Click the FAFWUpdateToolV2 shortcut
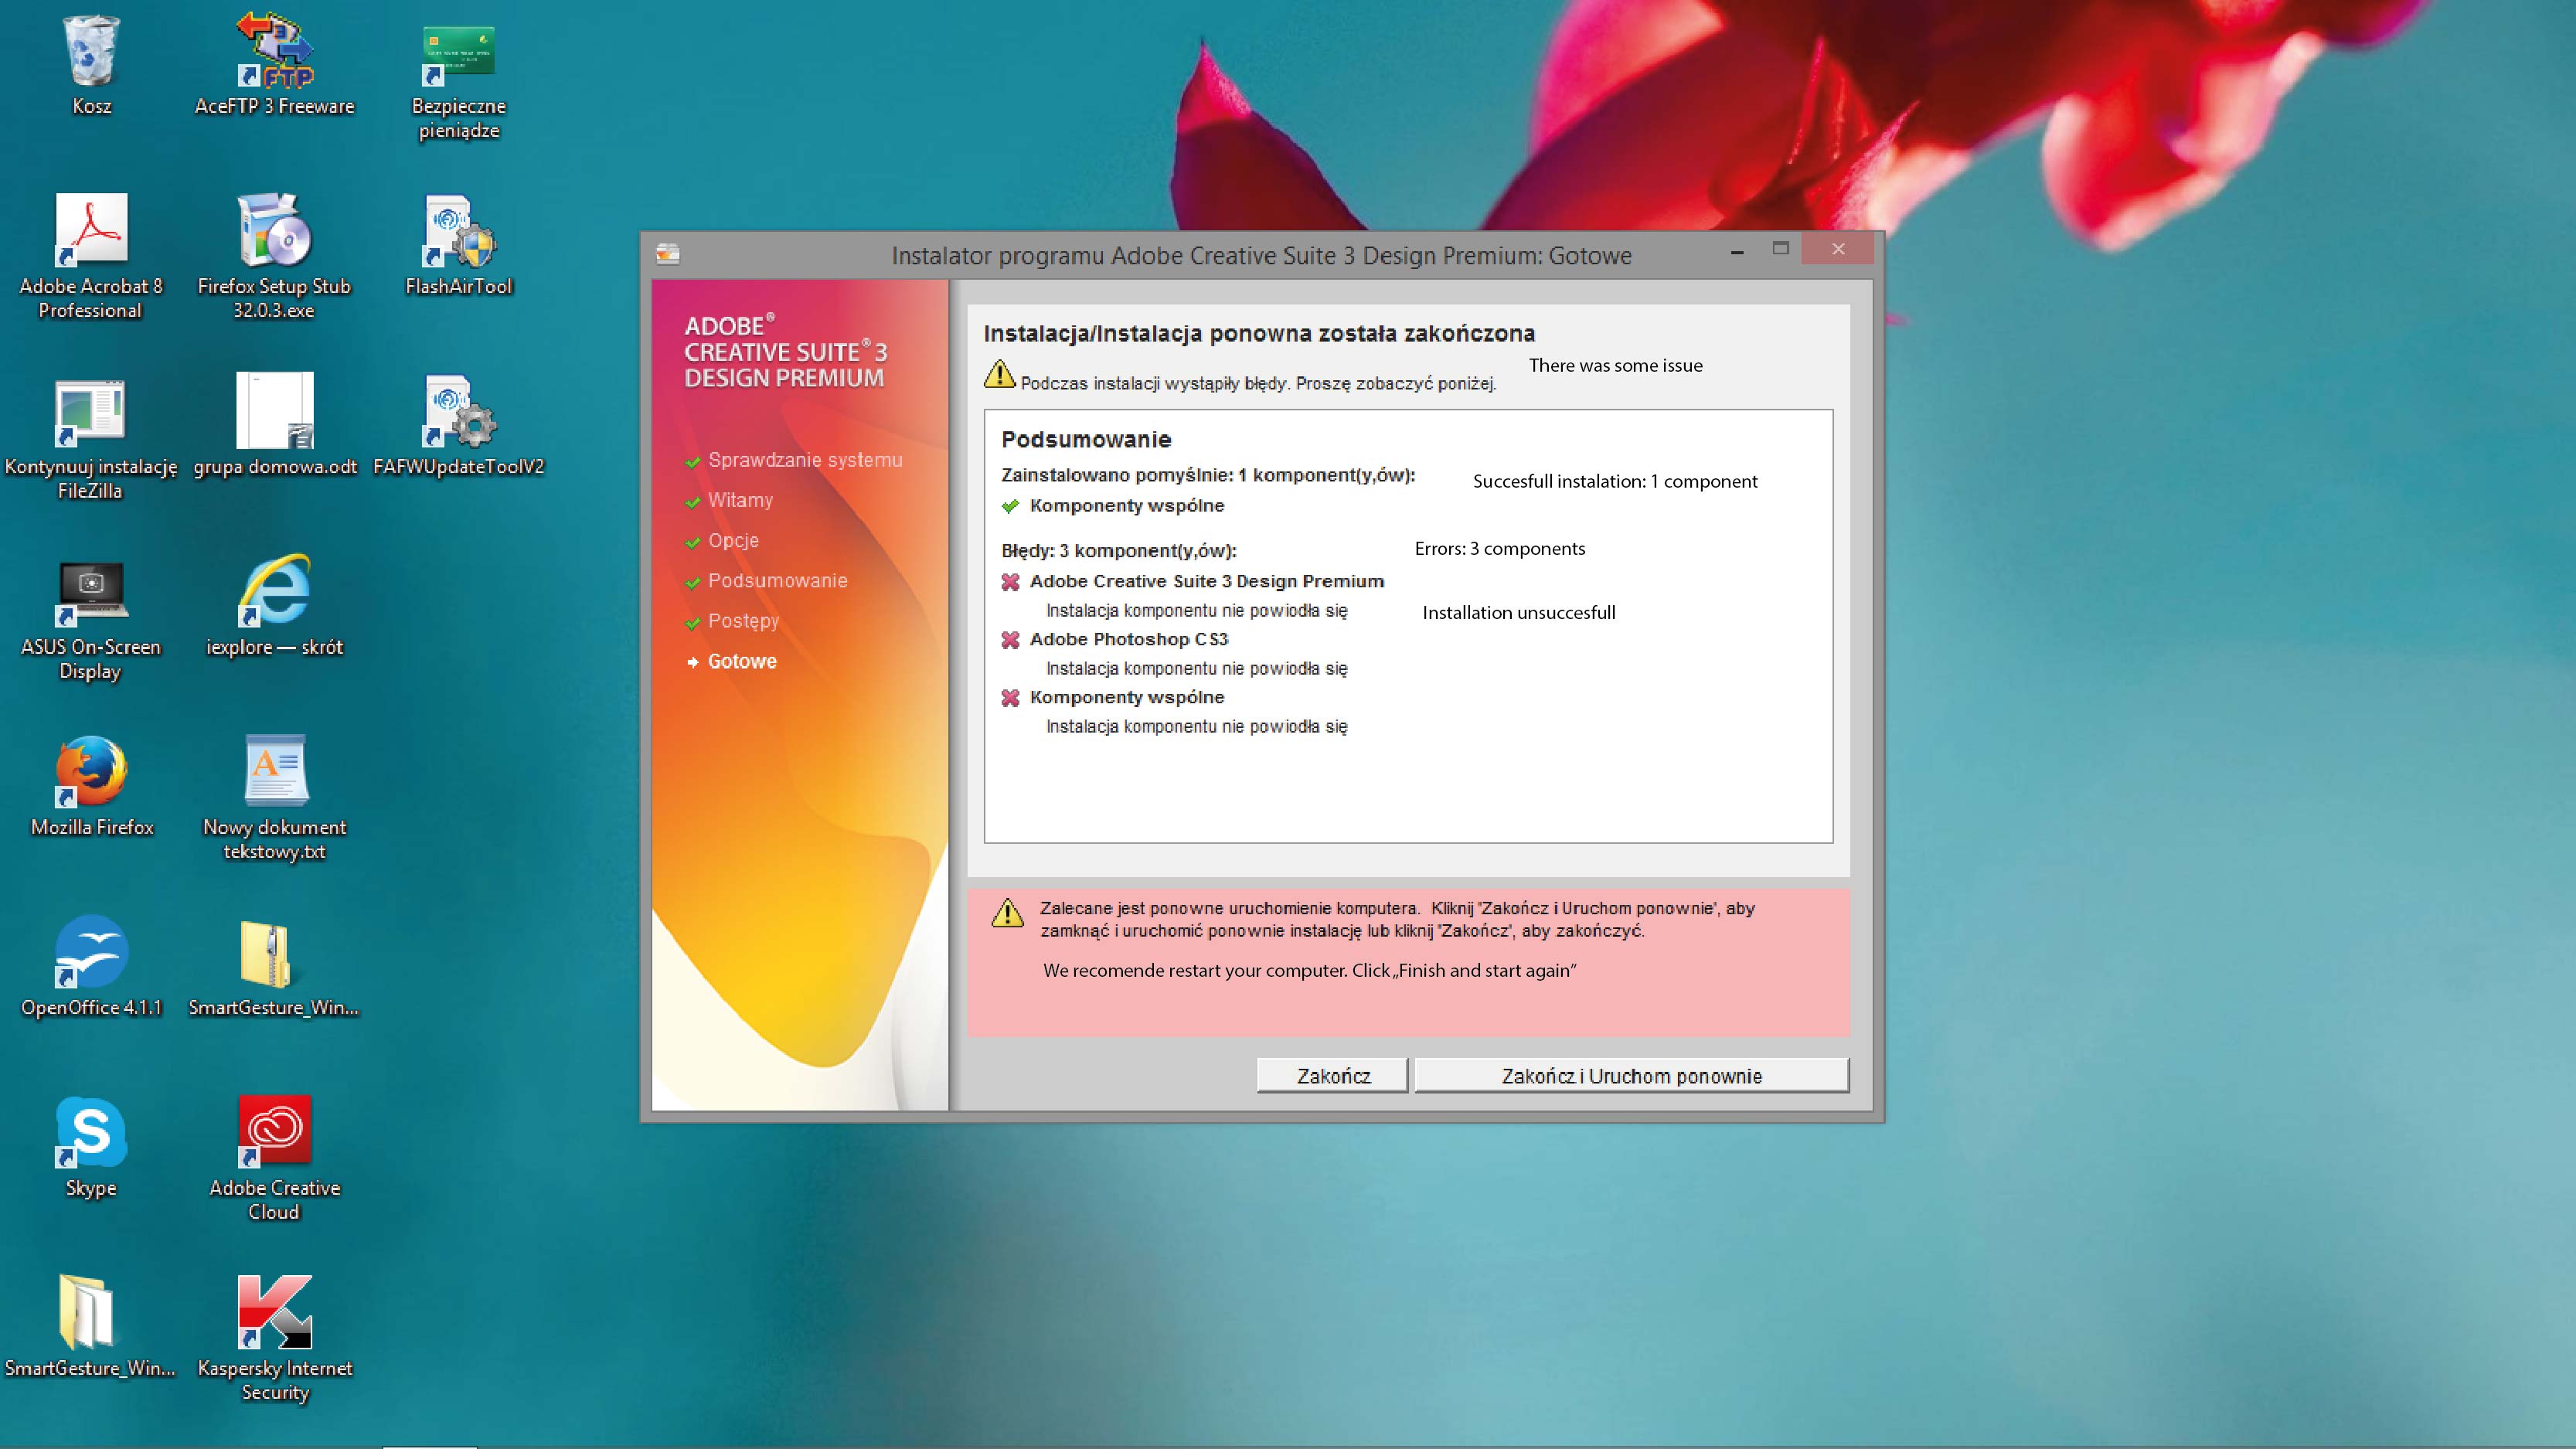Viewport: 2576px width, 1449px height. coord(459,411)
